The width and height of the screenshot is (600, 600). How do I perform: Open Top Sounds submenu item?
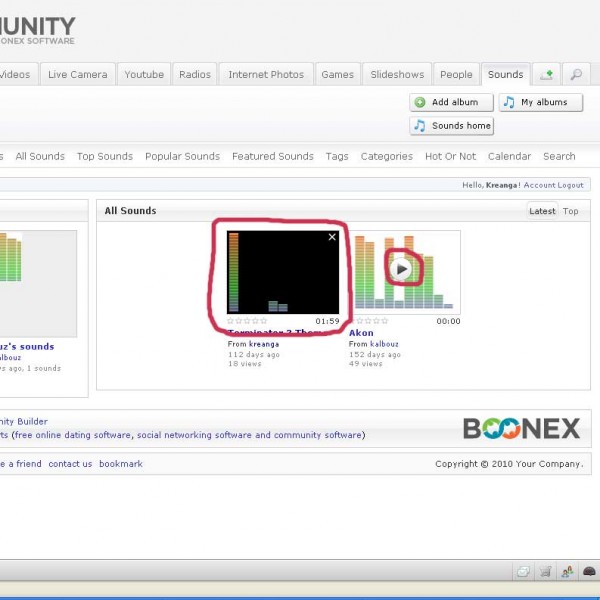(x=105, y=157)
